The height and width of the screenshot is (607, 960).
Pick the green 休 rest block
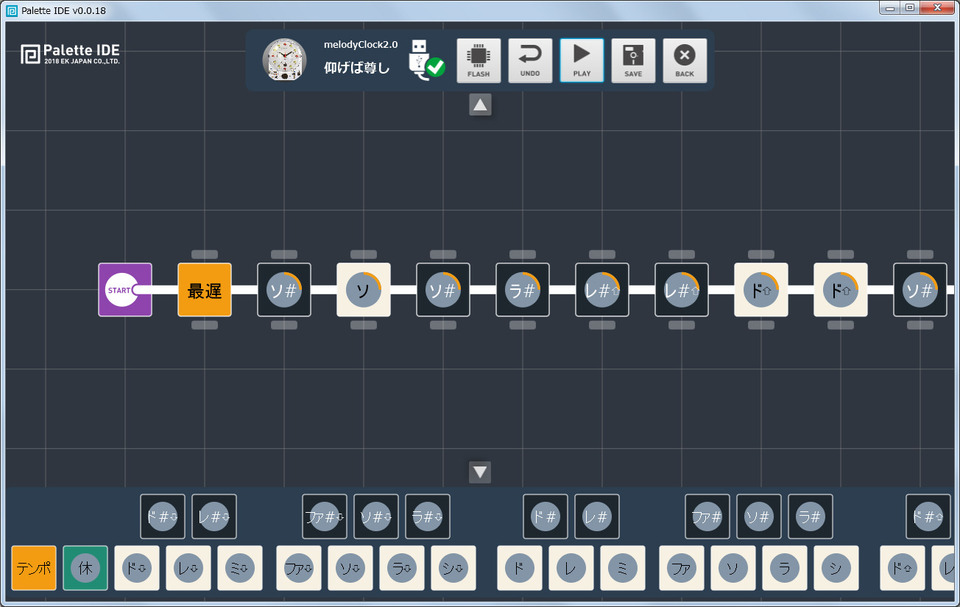(x=85, y=568)
